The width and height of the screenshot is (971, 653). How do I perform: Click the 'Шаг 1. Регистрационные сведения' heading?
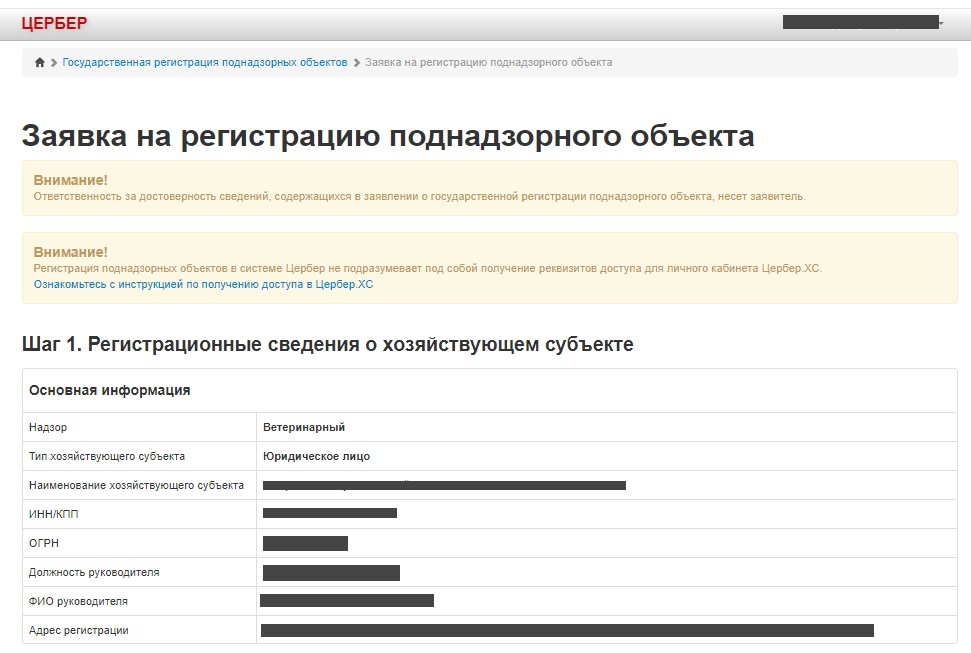point(327,345)
